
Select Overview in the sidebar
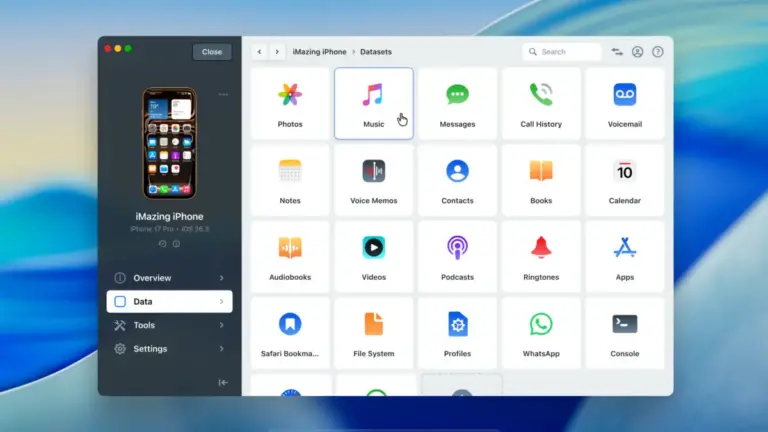click(x=169, y=278)
